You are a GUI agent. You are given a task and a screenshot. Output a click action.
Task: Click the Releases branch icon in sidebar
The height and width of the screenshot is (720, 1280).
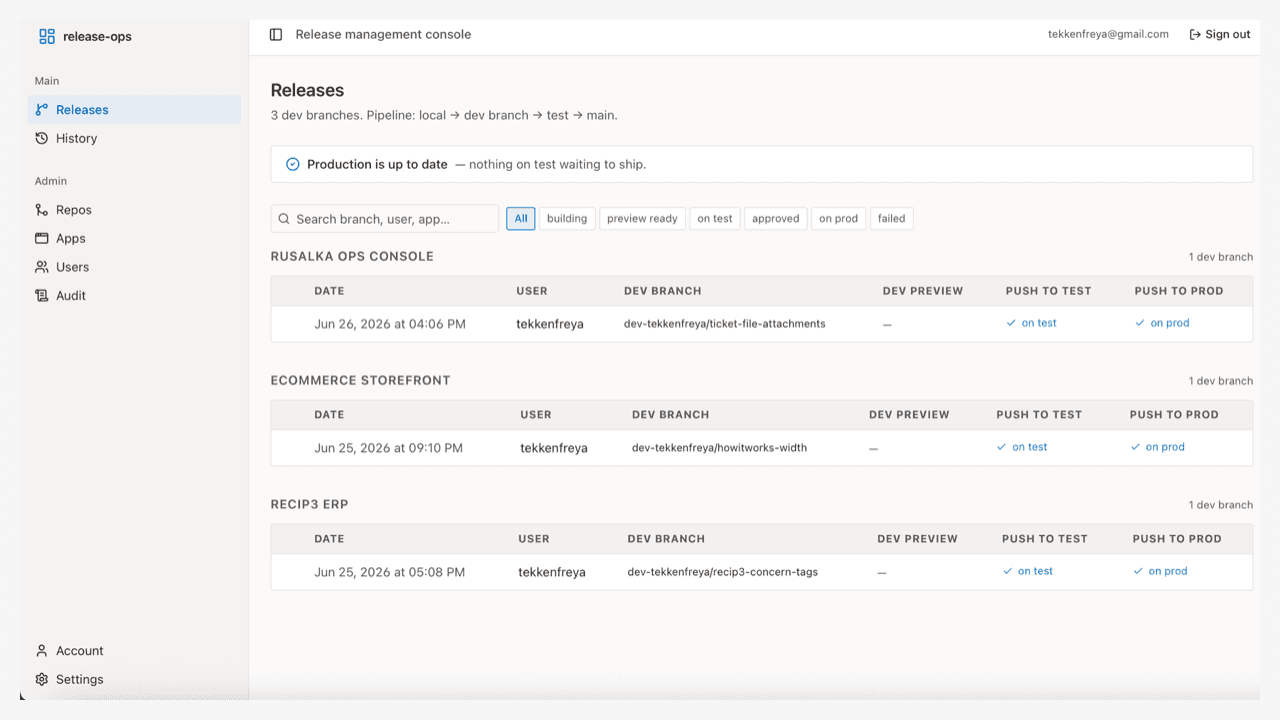click(x=42, y=110)
